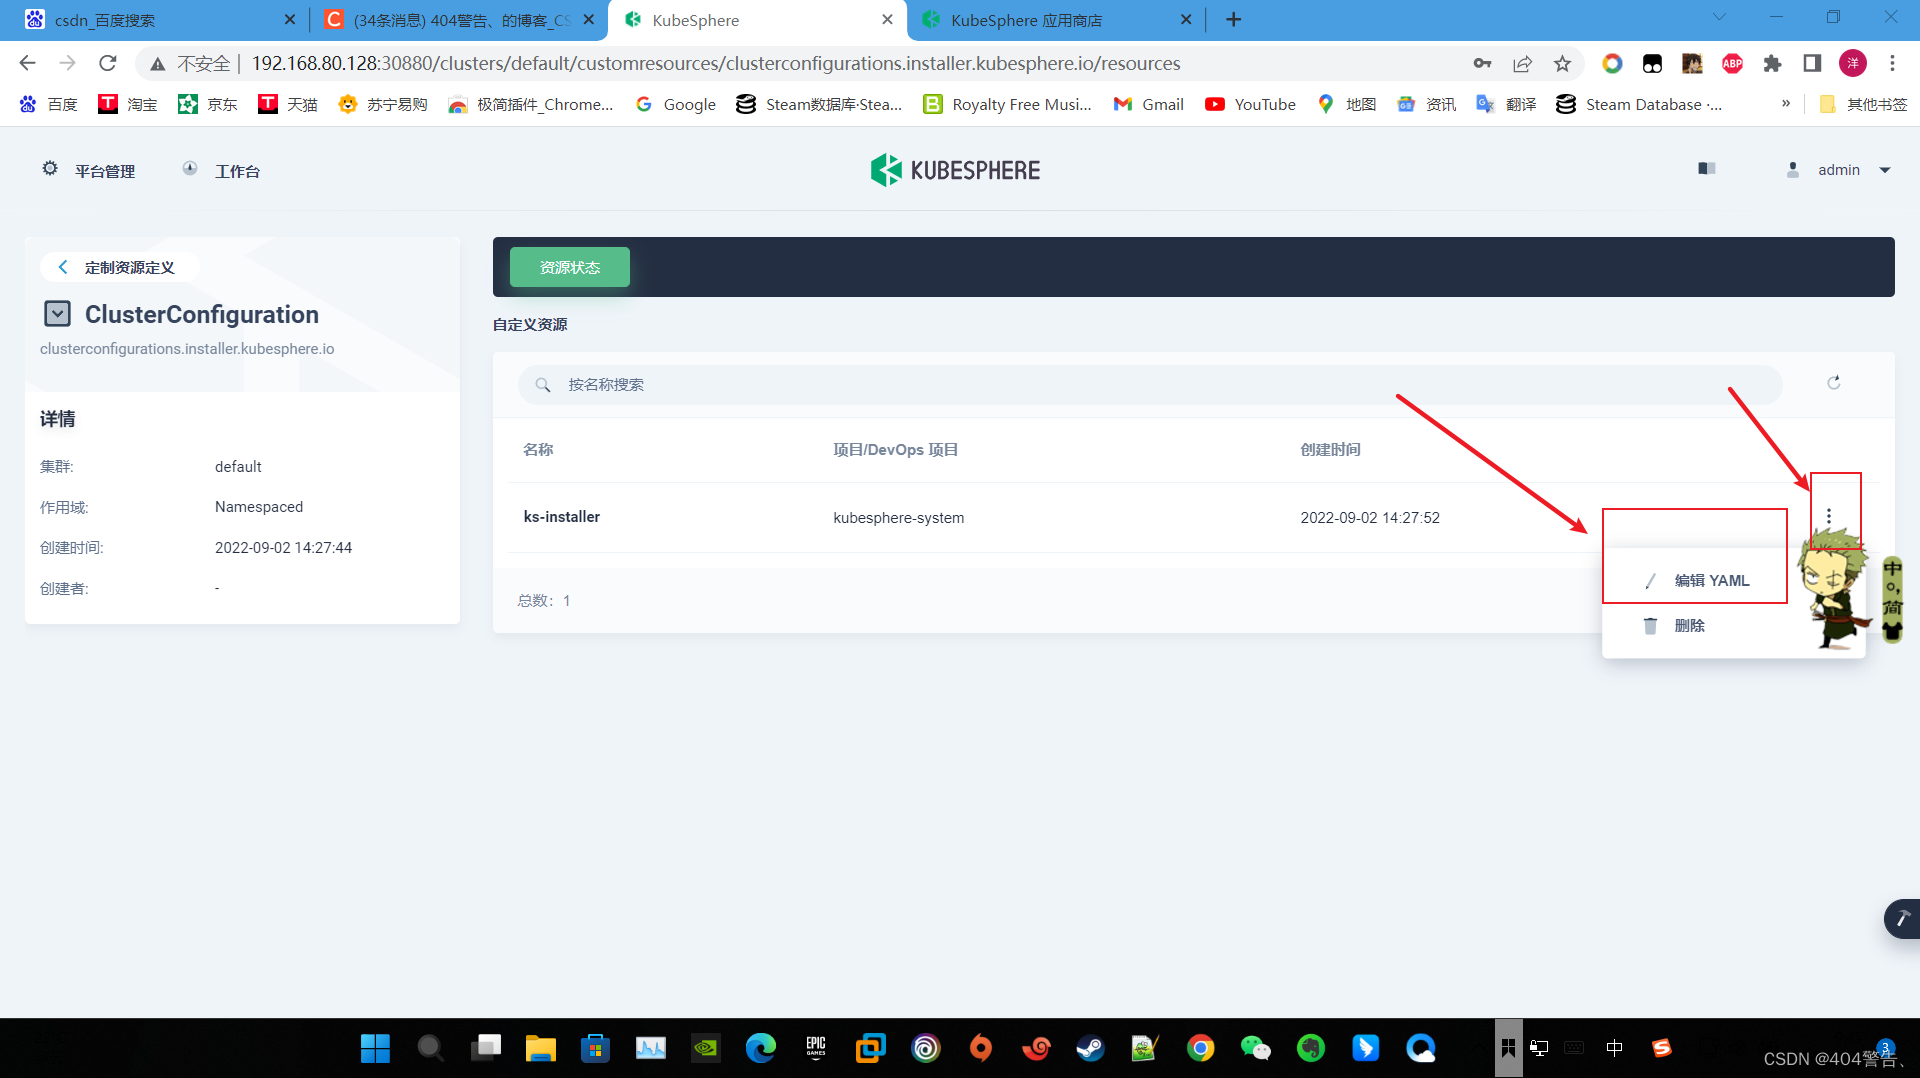
Task: Open the extensions puzzle menu
Action: [1772, 64]
